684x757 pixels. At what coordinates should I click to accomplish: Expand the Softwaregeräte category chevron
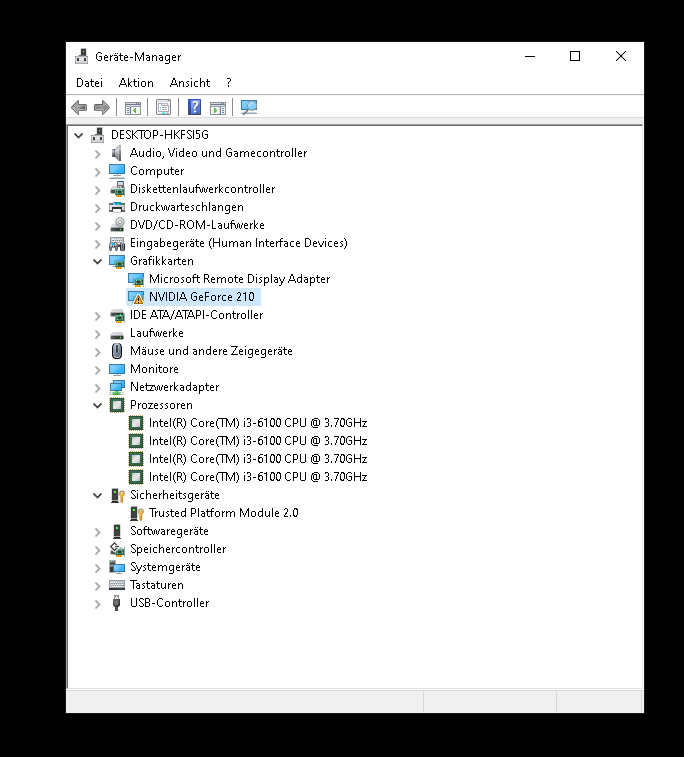98,532
